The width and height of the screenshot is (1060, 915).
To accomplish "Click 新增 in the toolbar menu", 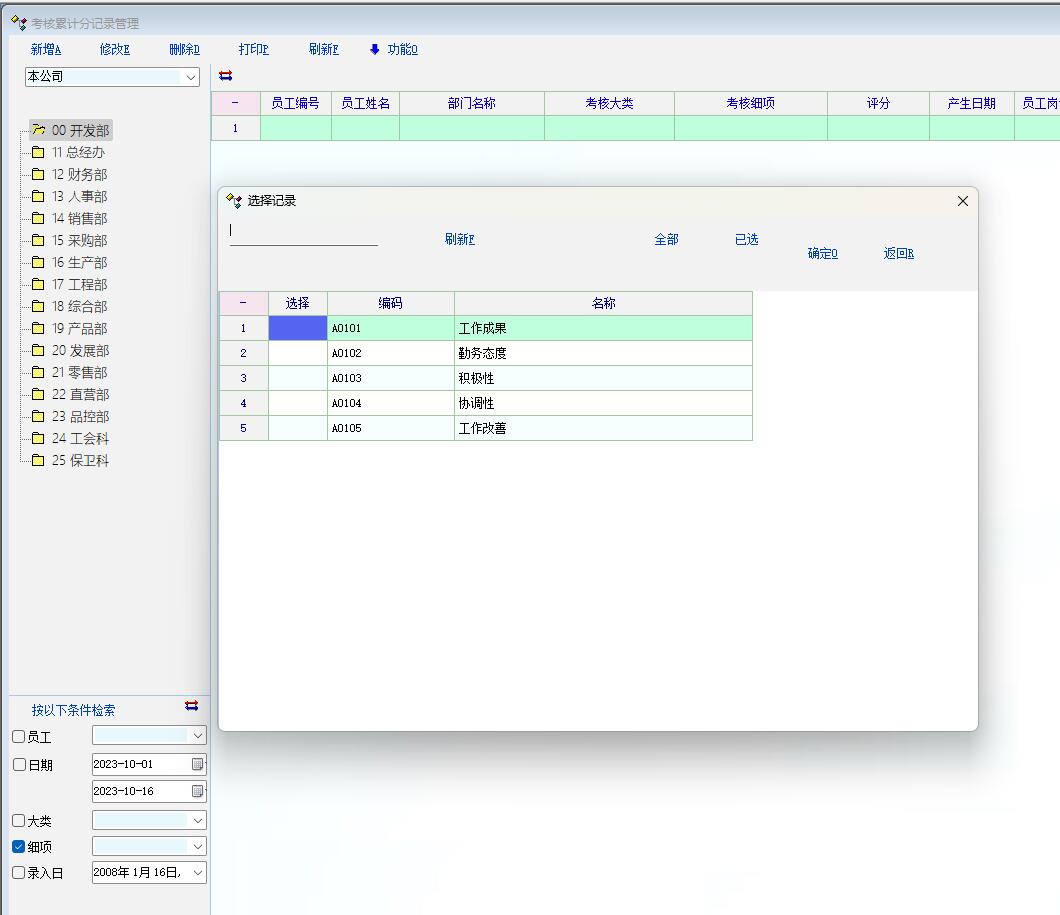I will tap(46, 49).
